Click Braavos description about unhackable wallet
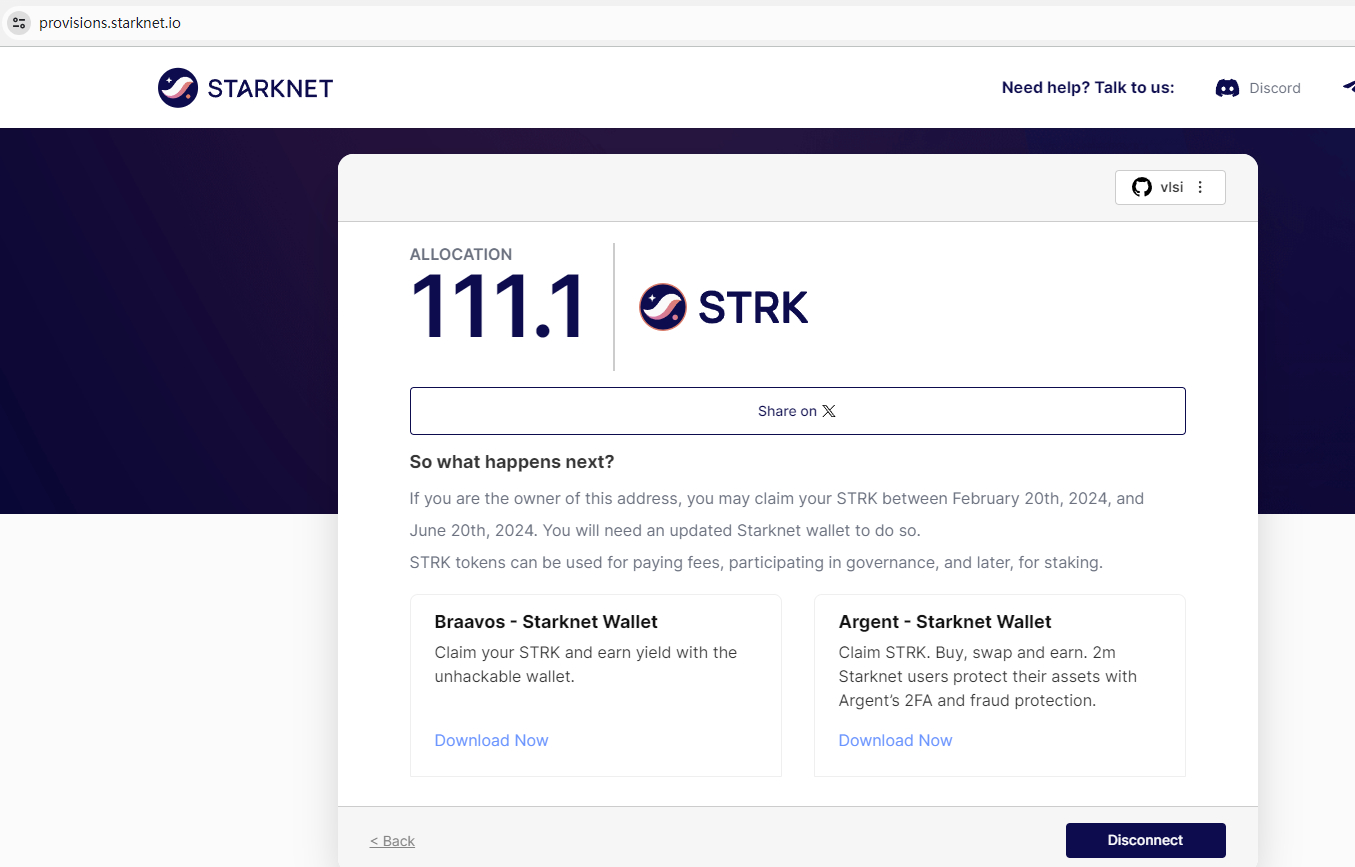Image resolution: width=1355 pixels, height=867 pixels. click(x=586, y=665)
